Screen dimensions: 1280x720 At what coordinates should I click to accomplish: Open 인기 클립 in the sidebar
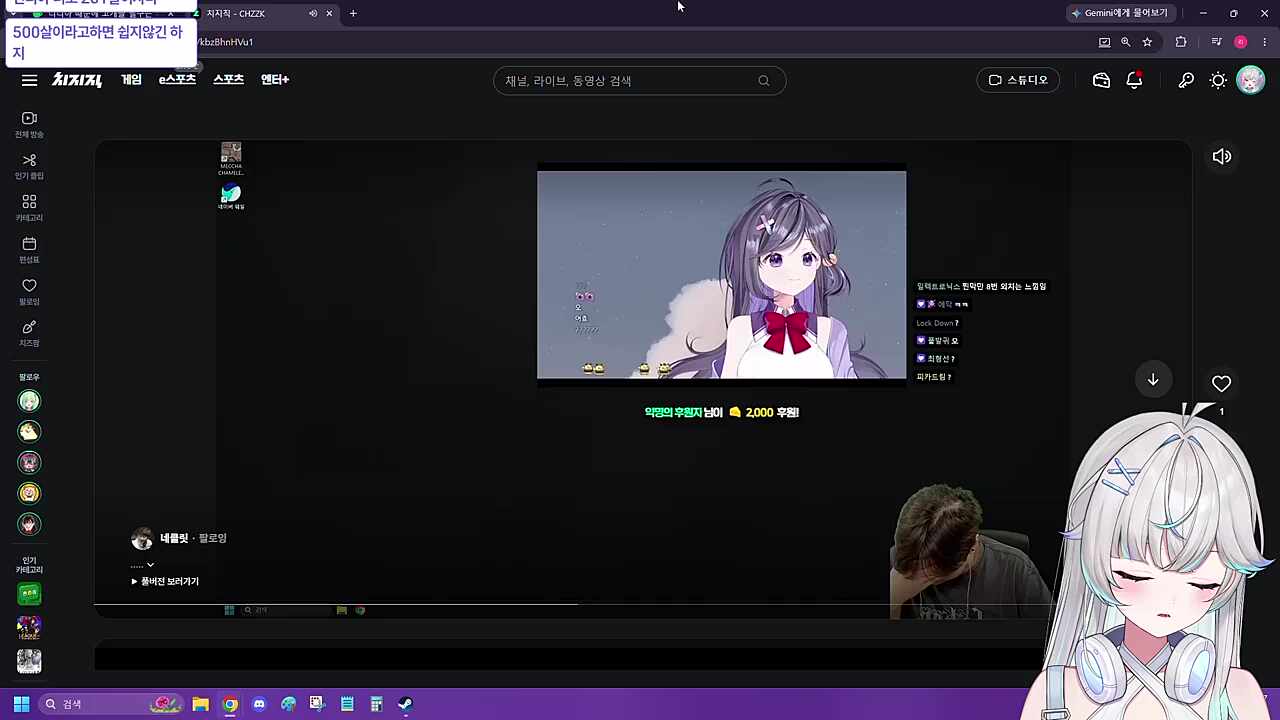[x=29, y=167]
